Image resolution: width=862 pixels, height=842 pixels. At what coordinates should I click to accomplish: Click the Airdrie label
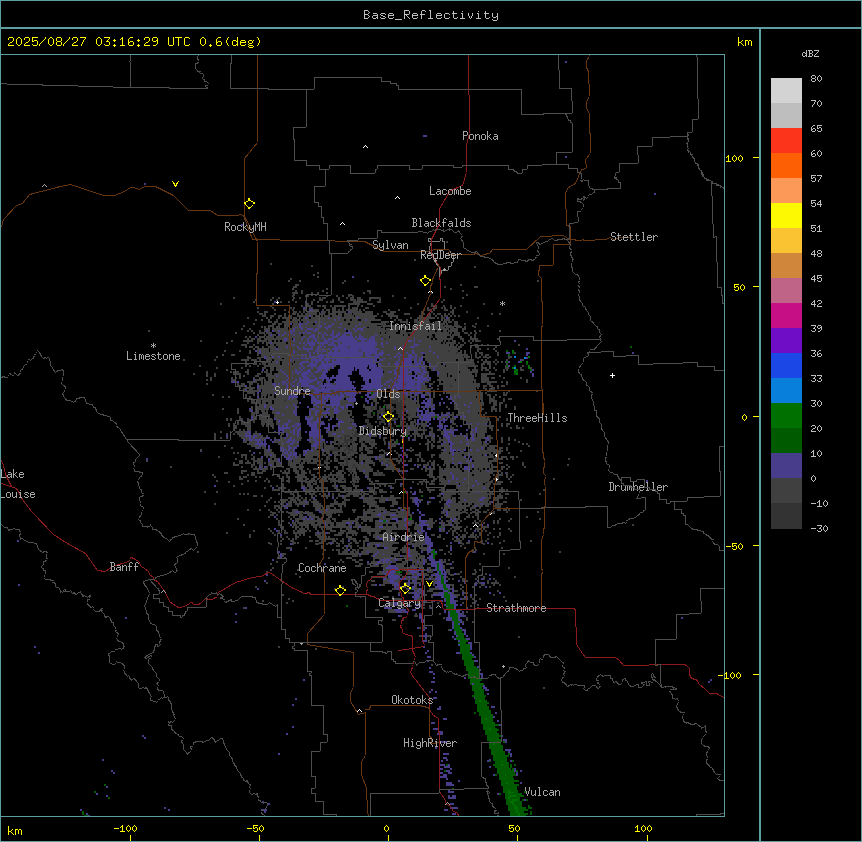click(404, 537)
